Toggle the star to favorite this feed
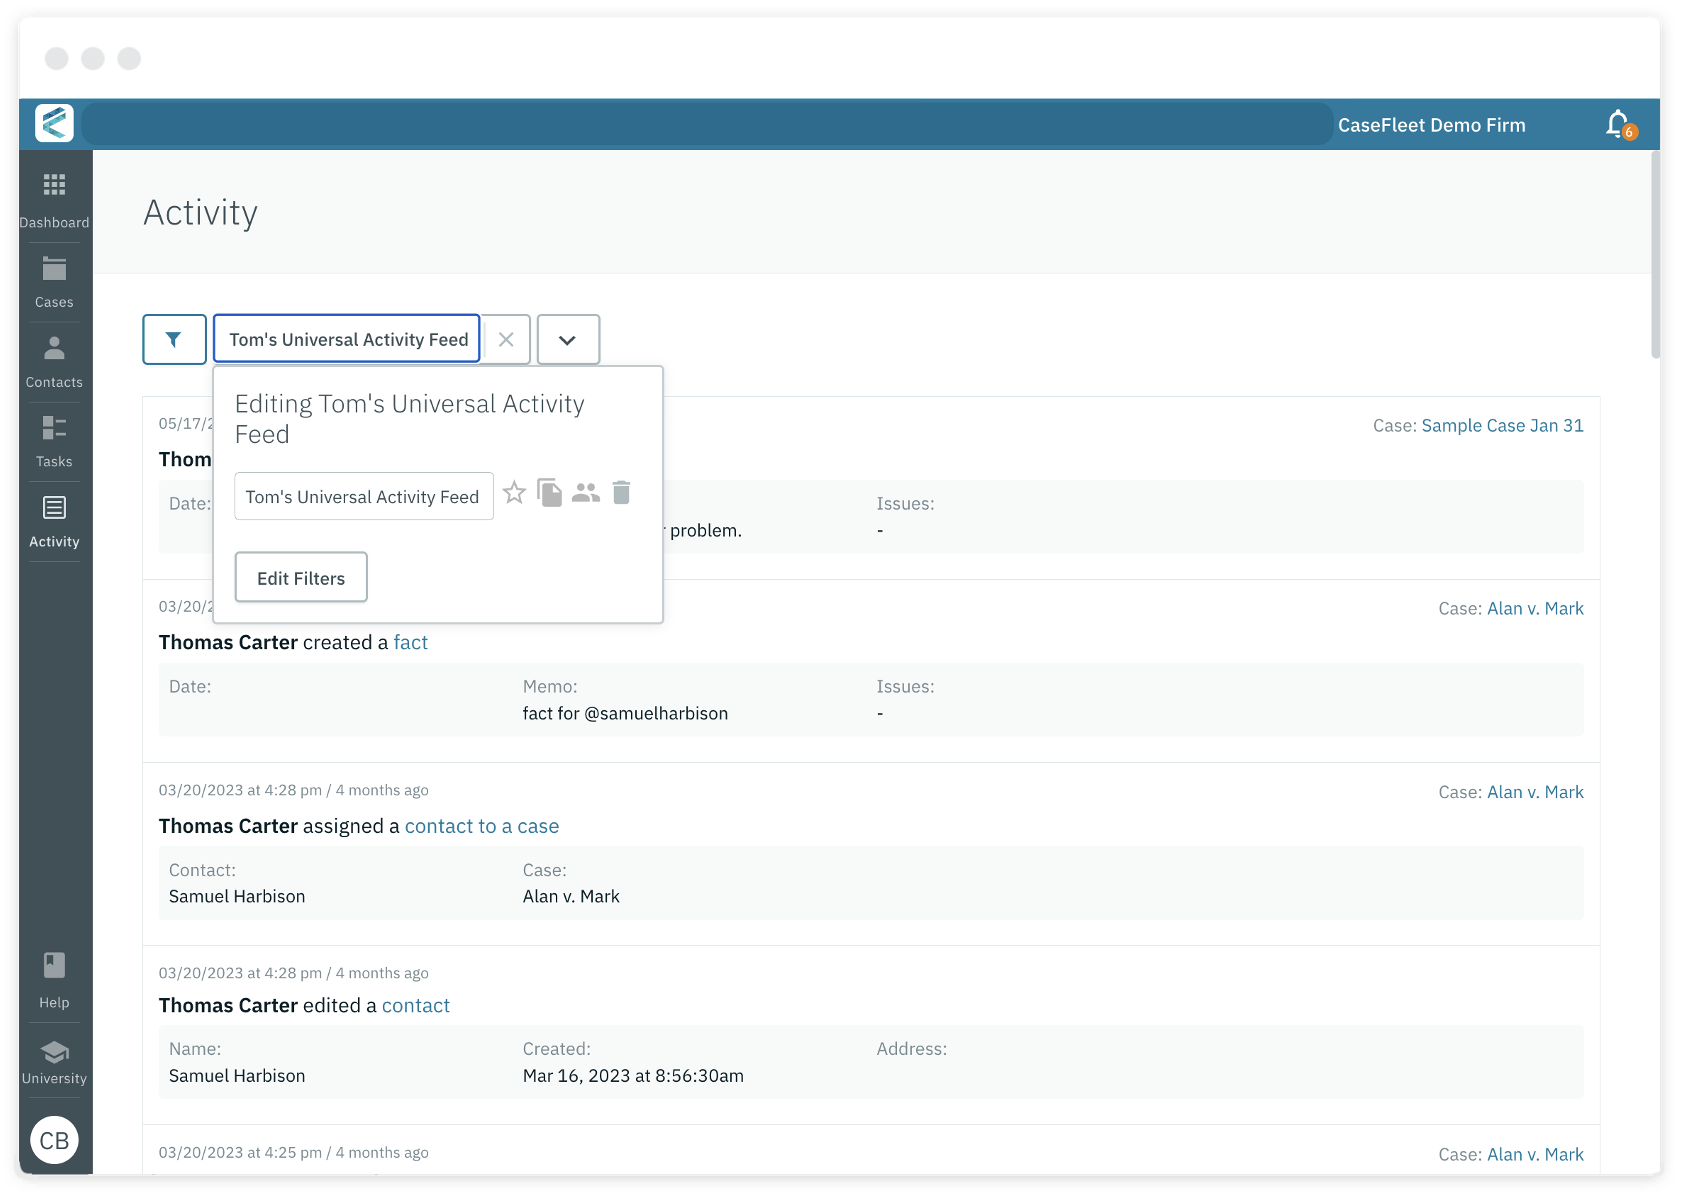Viewport: 1682px width, 1196px height. [x=515, y=492]
